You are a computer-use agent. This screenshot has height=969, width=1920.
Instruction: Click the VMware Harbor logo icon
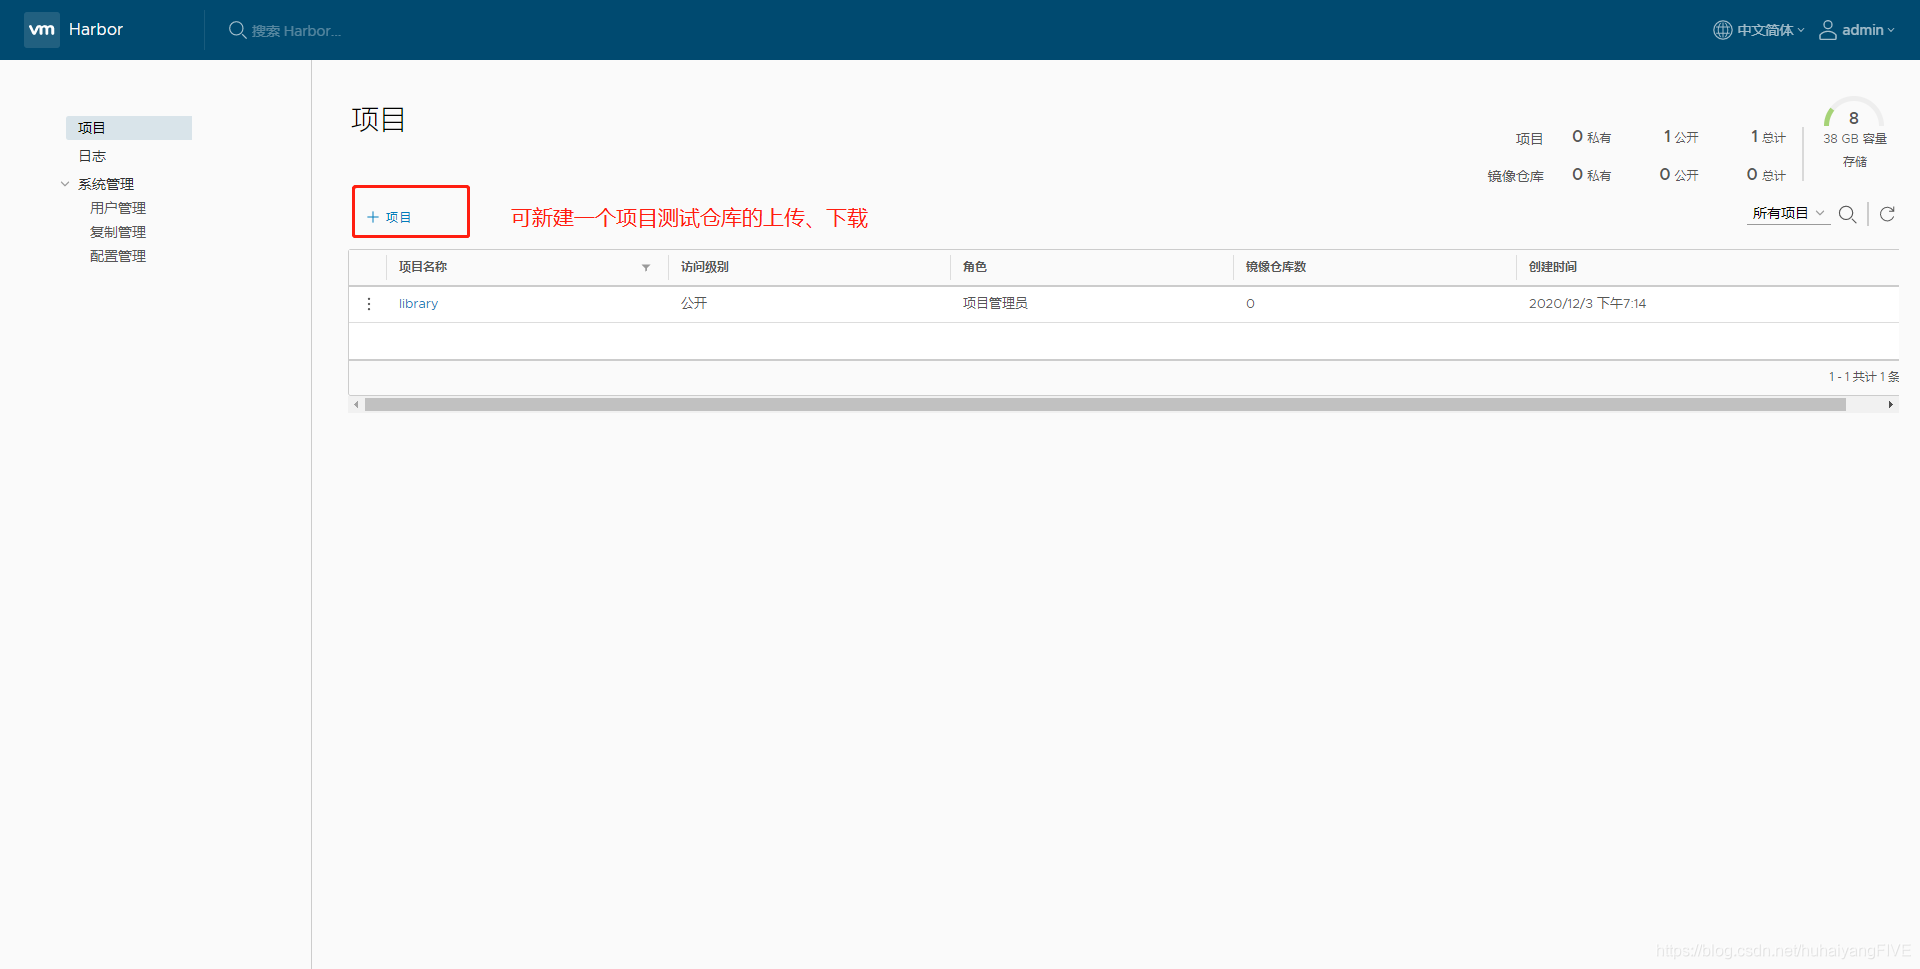pyautogui.click(x=42, y=30)
